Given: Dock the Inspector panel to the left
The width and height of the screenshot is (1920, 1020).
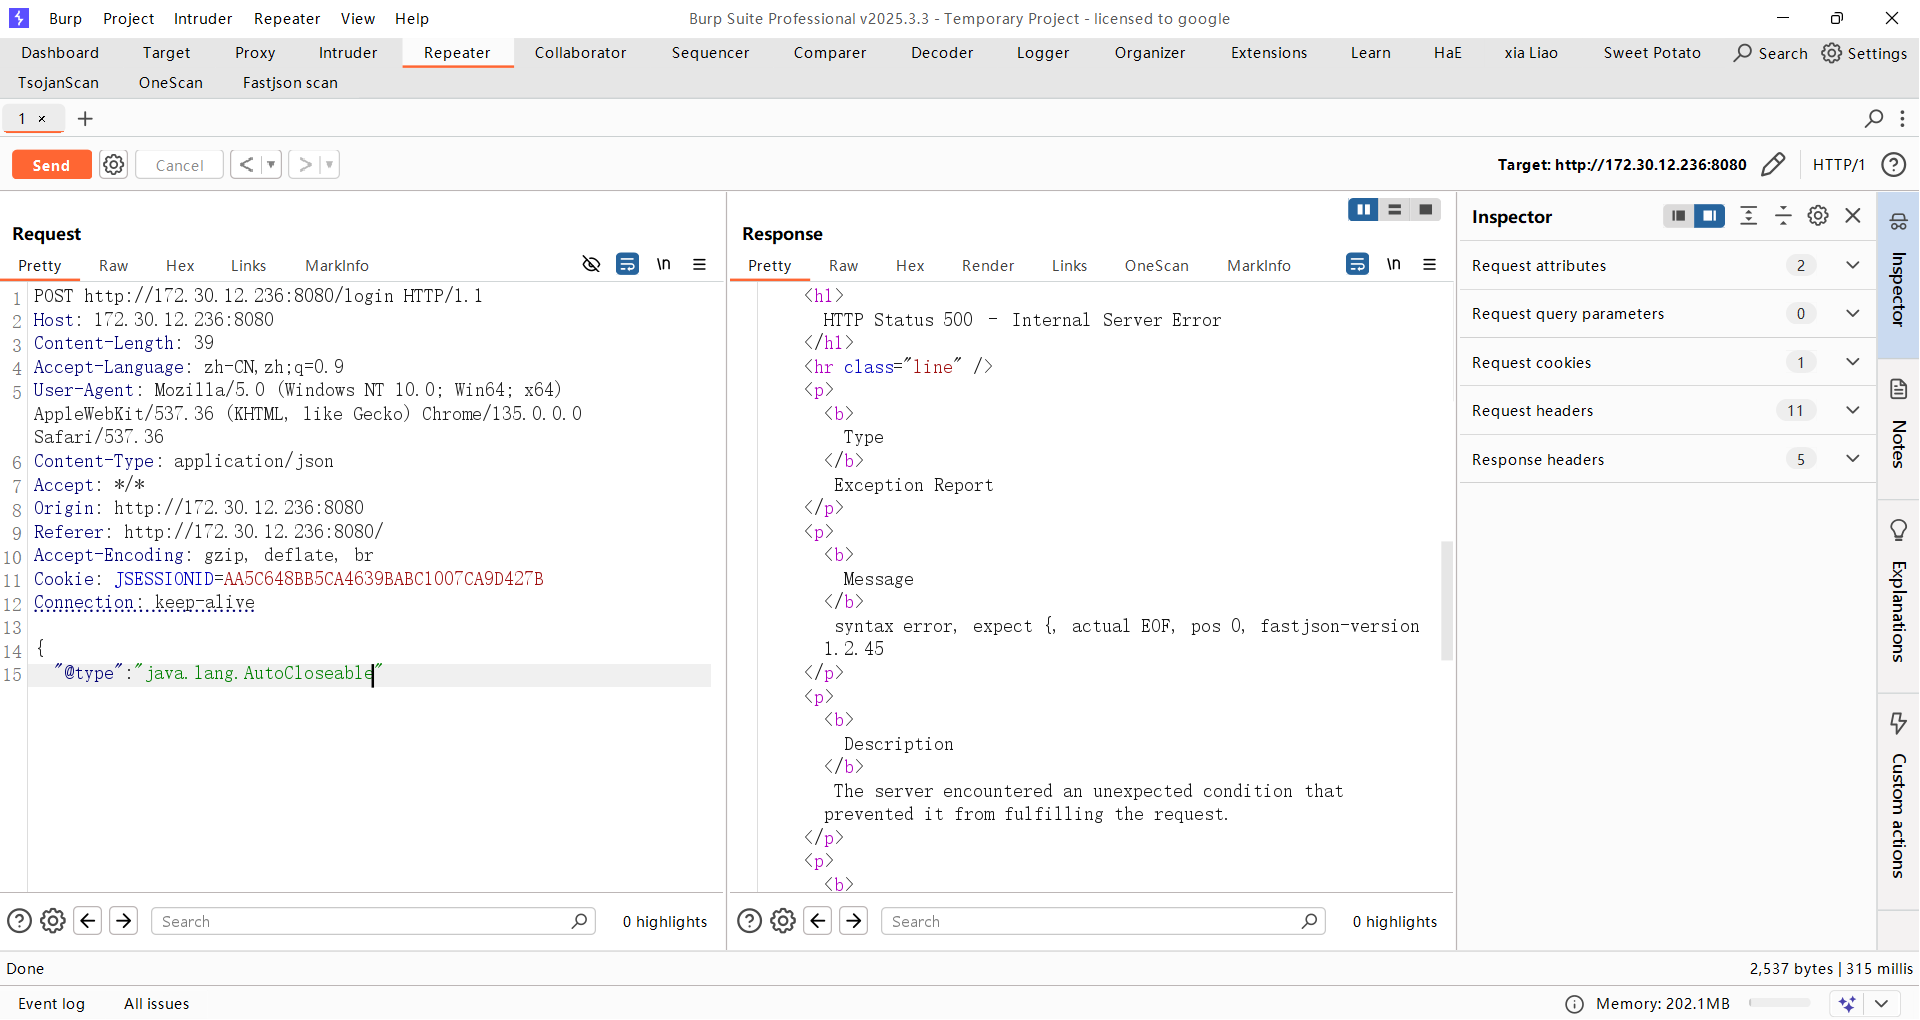Looking at the screenshot, I should [x=1679, y=216].
